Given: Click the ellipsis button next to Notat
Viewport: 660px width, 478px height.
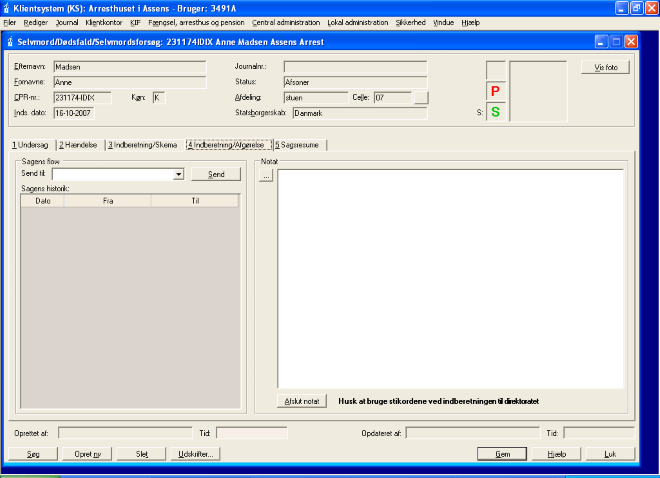Looking at the screenshot, I should coord(266,176).
